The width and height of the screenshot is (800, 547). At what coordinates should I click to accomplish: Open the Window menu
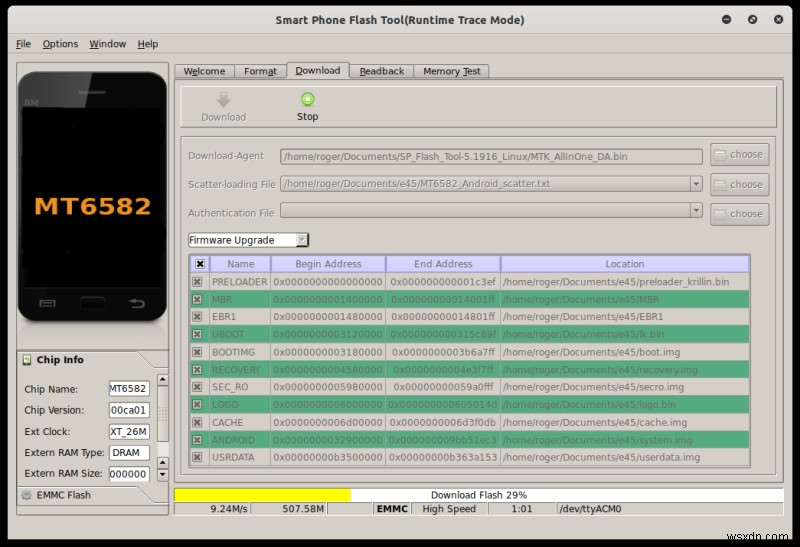pos(108,44)
